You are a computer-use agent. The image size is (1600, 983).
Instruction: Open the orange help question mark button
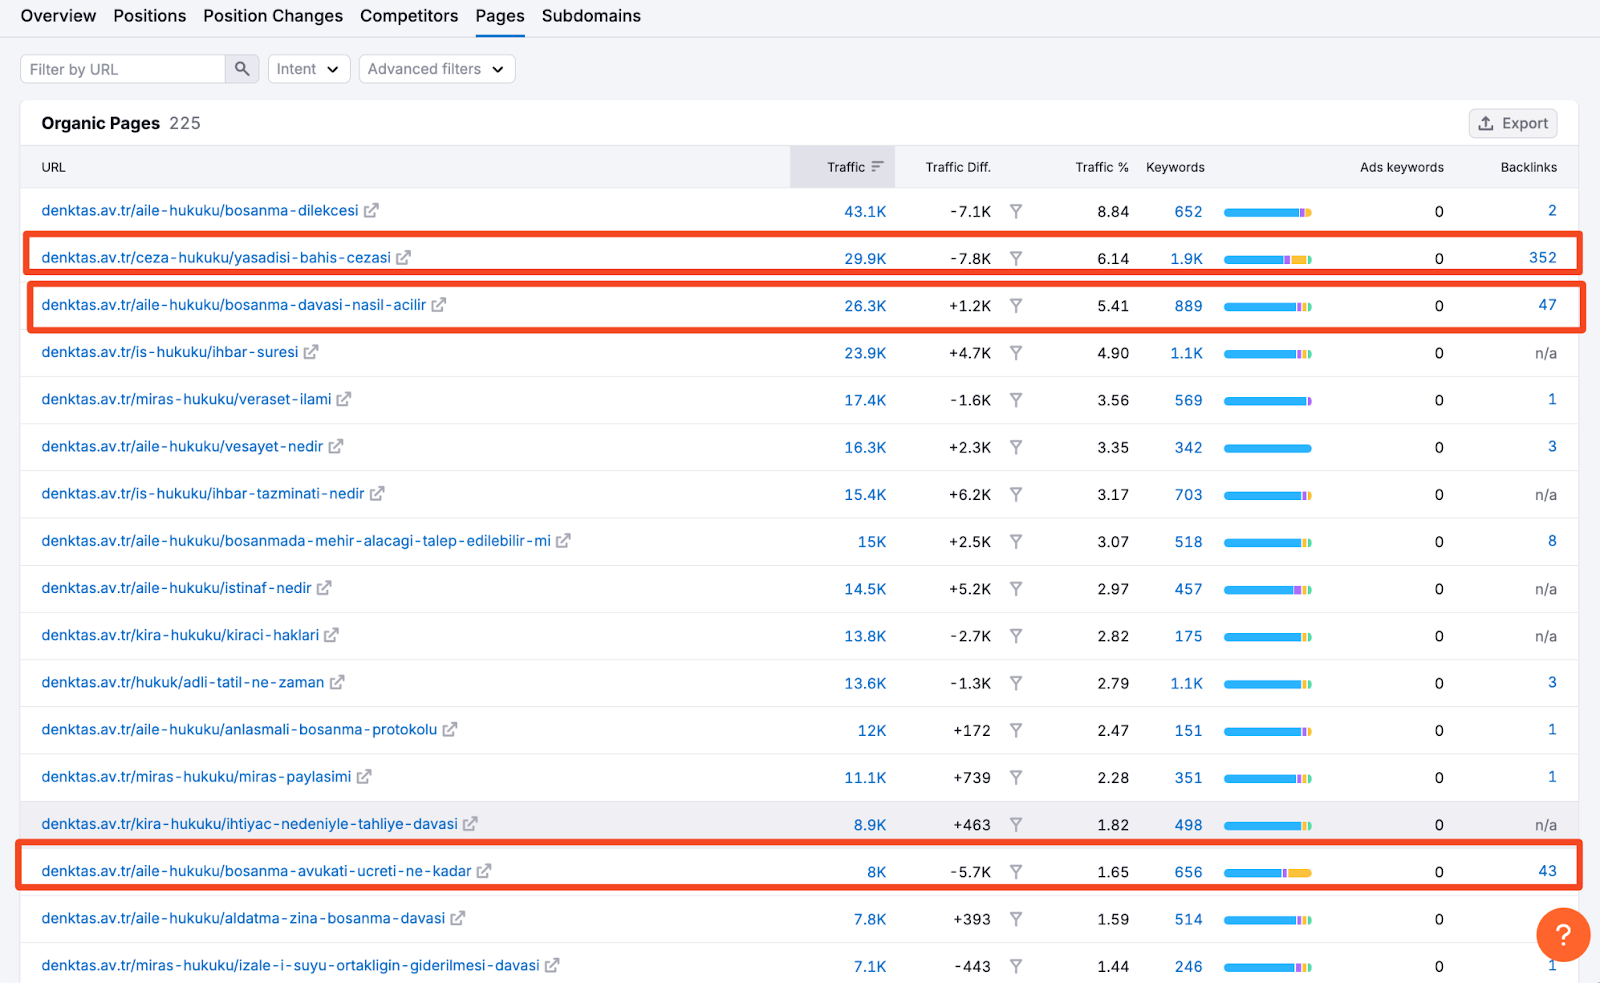coord(1563,935)
